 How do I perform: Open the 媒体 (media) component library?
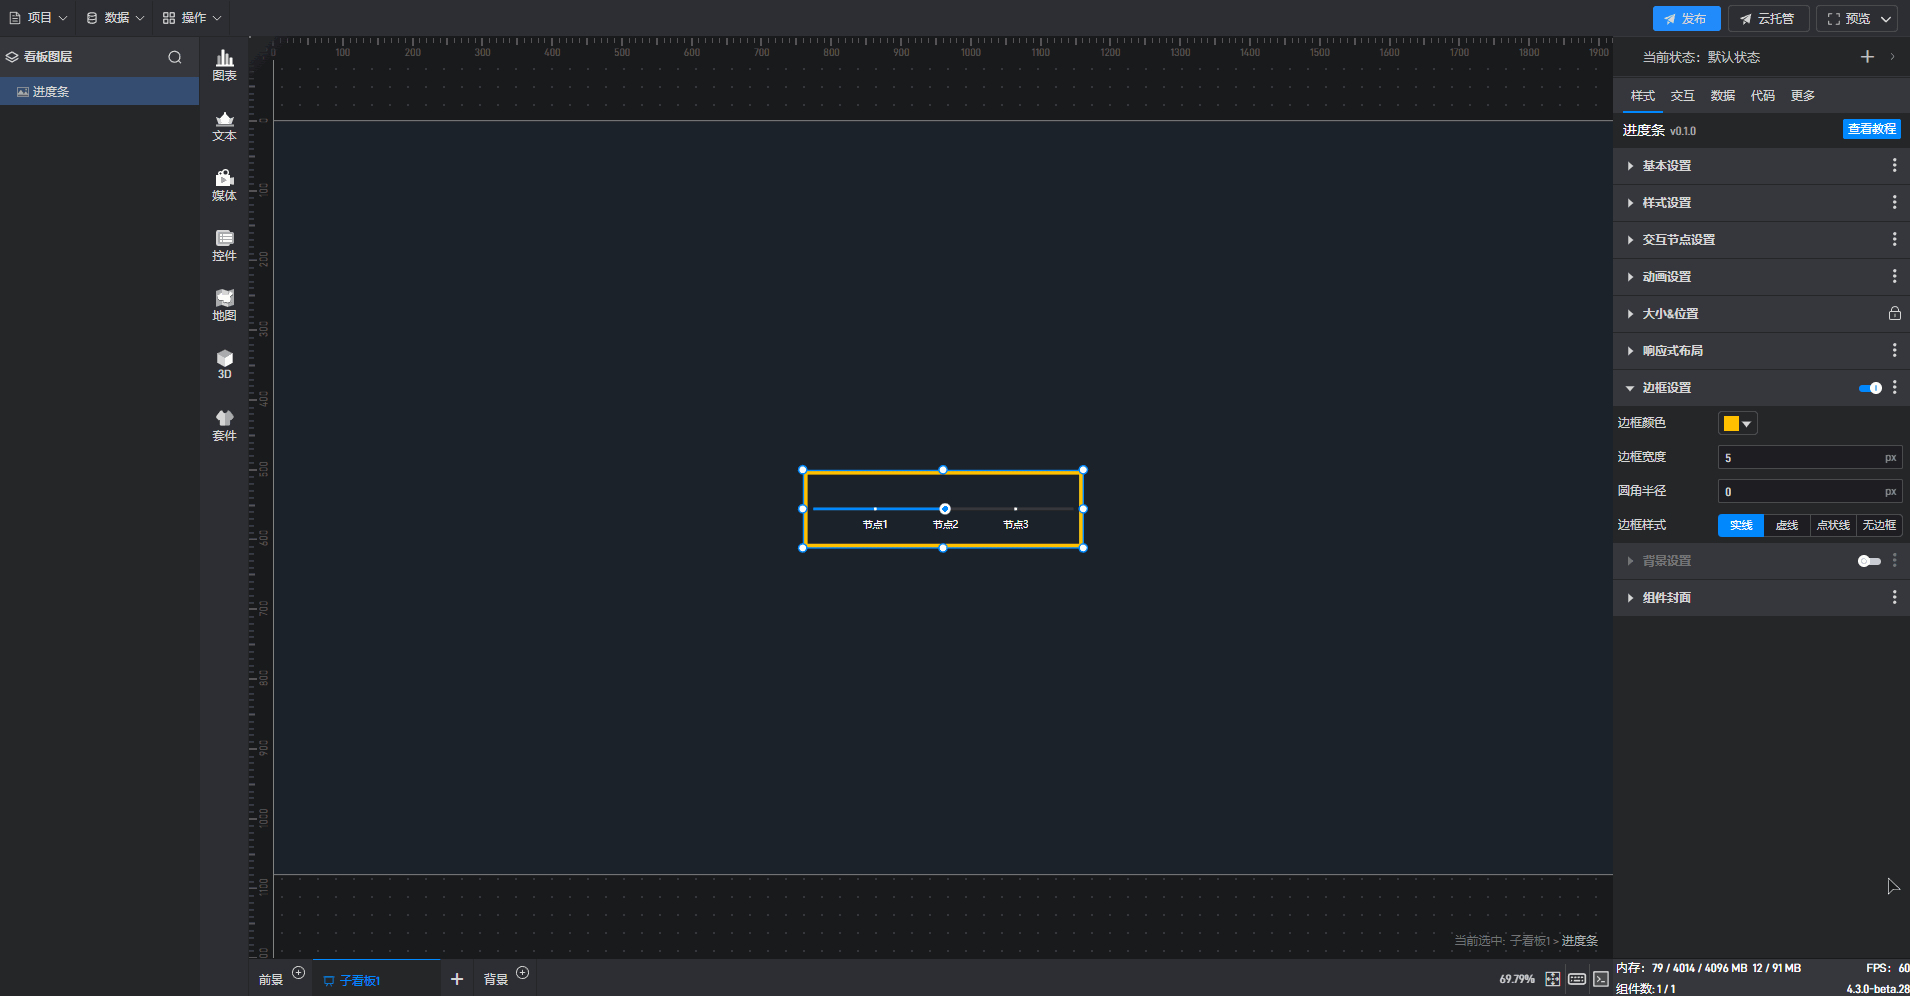(224, 186)
